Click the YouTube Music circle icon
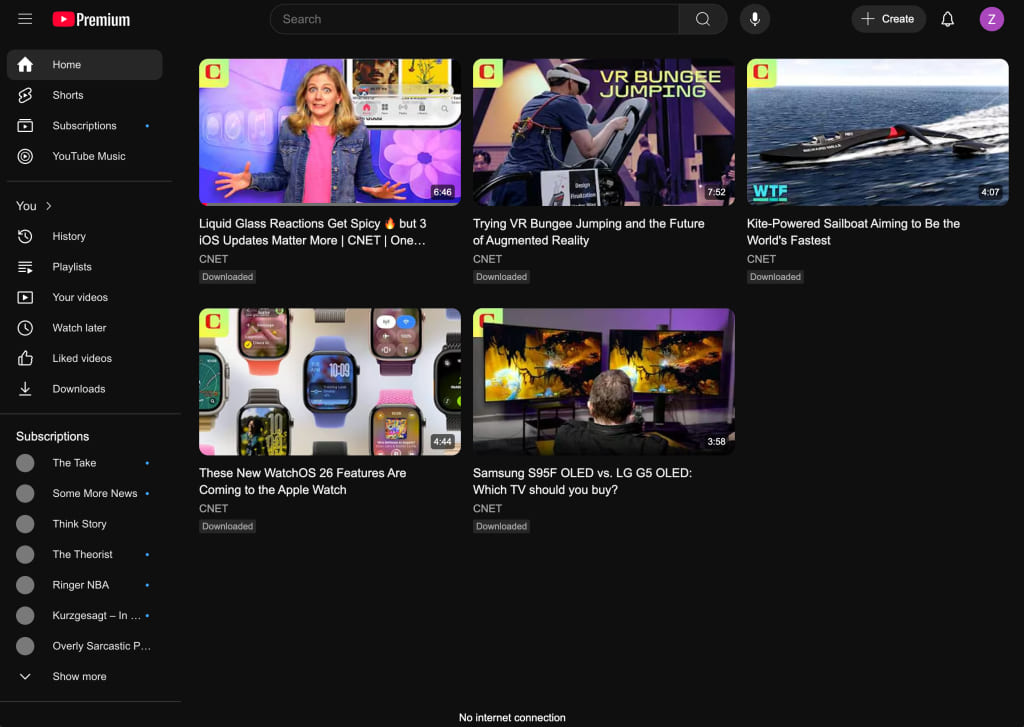This screenshot has height=727, width=1024. (25, 156)
